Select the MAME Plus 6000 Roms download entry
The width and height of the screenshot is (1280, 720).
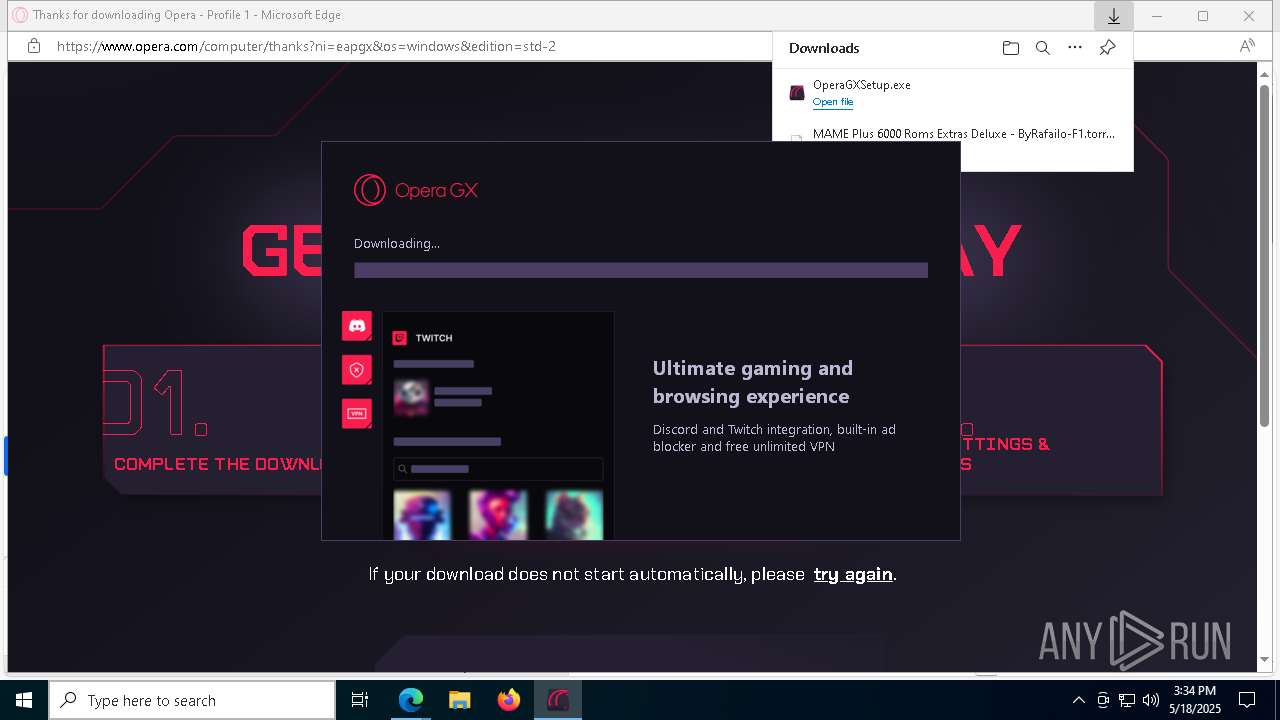(x=953, y=134)
